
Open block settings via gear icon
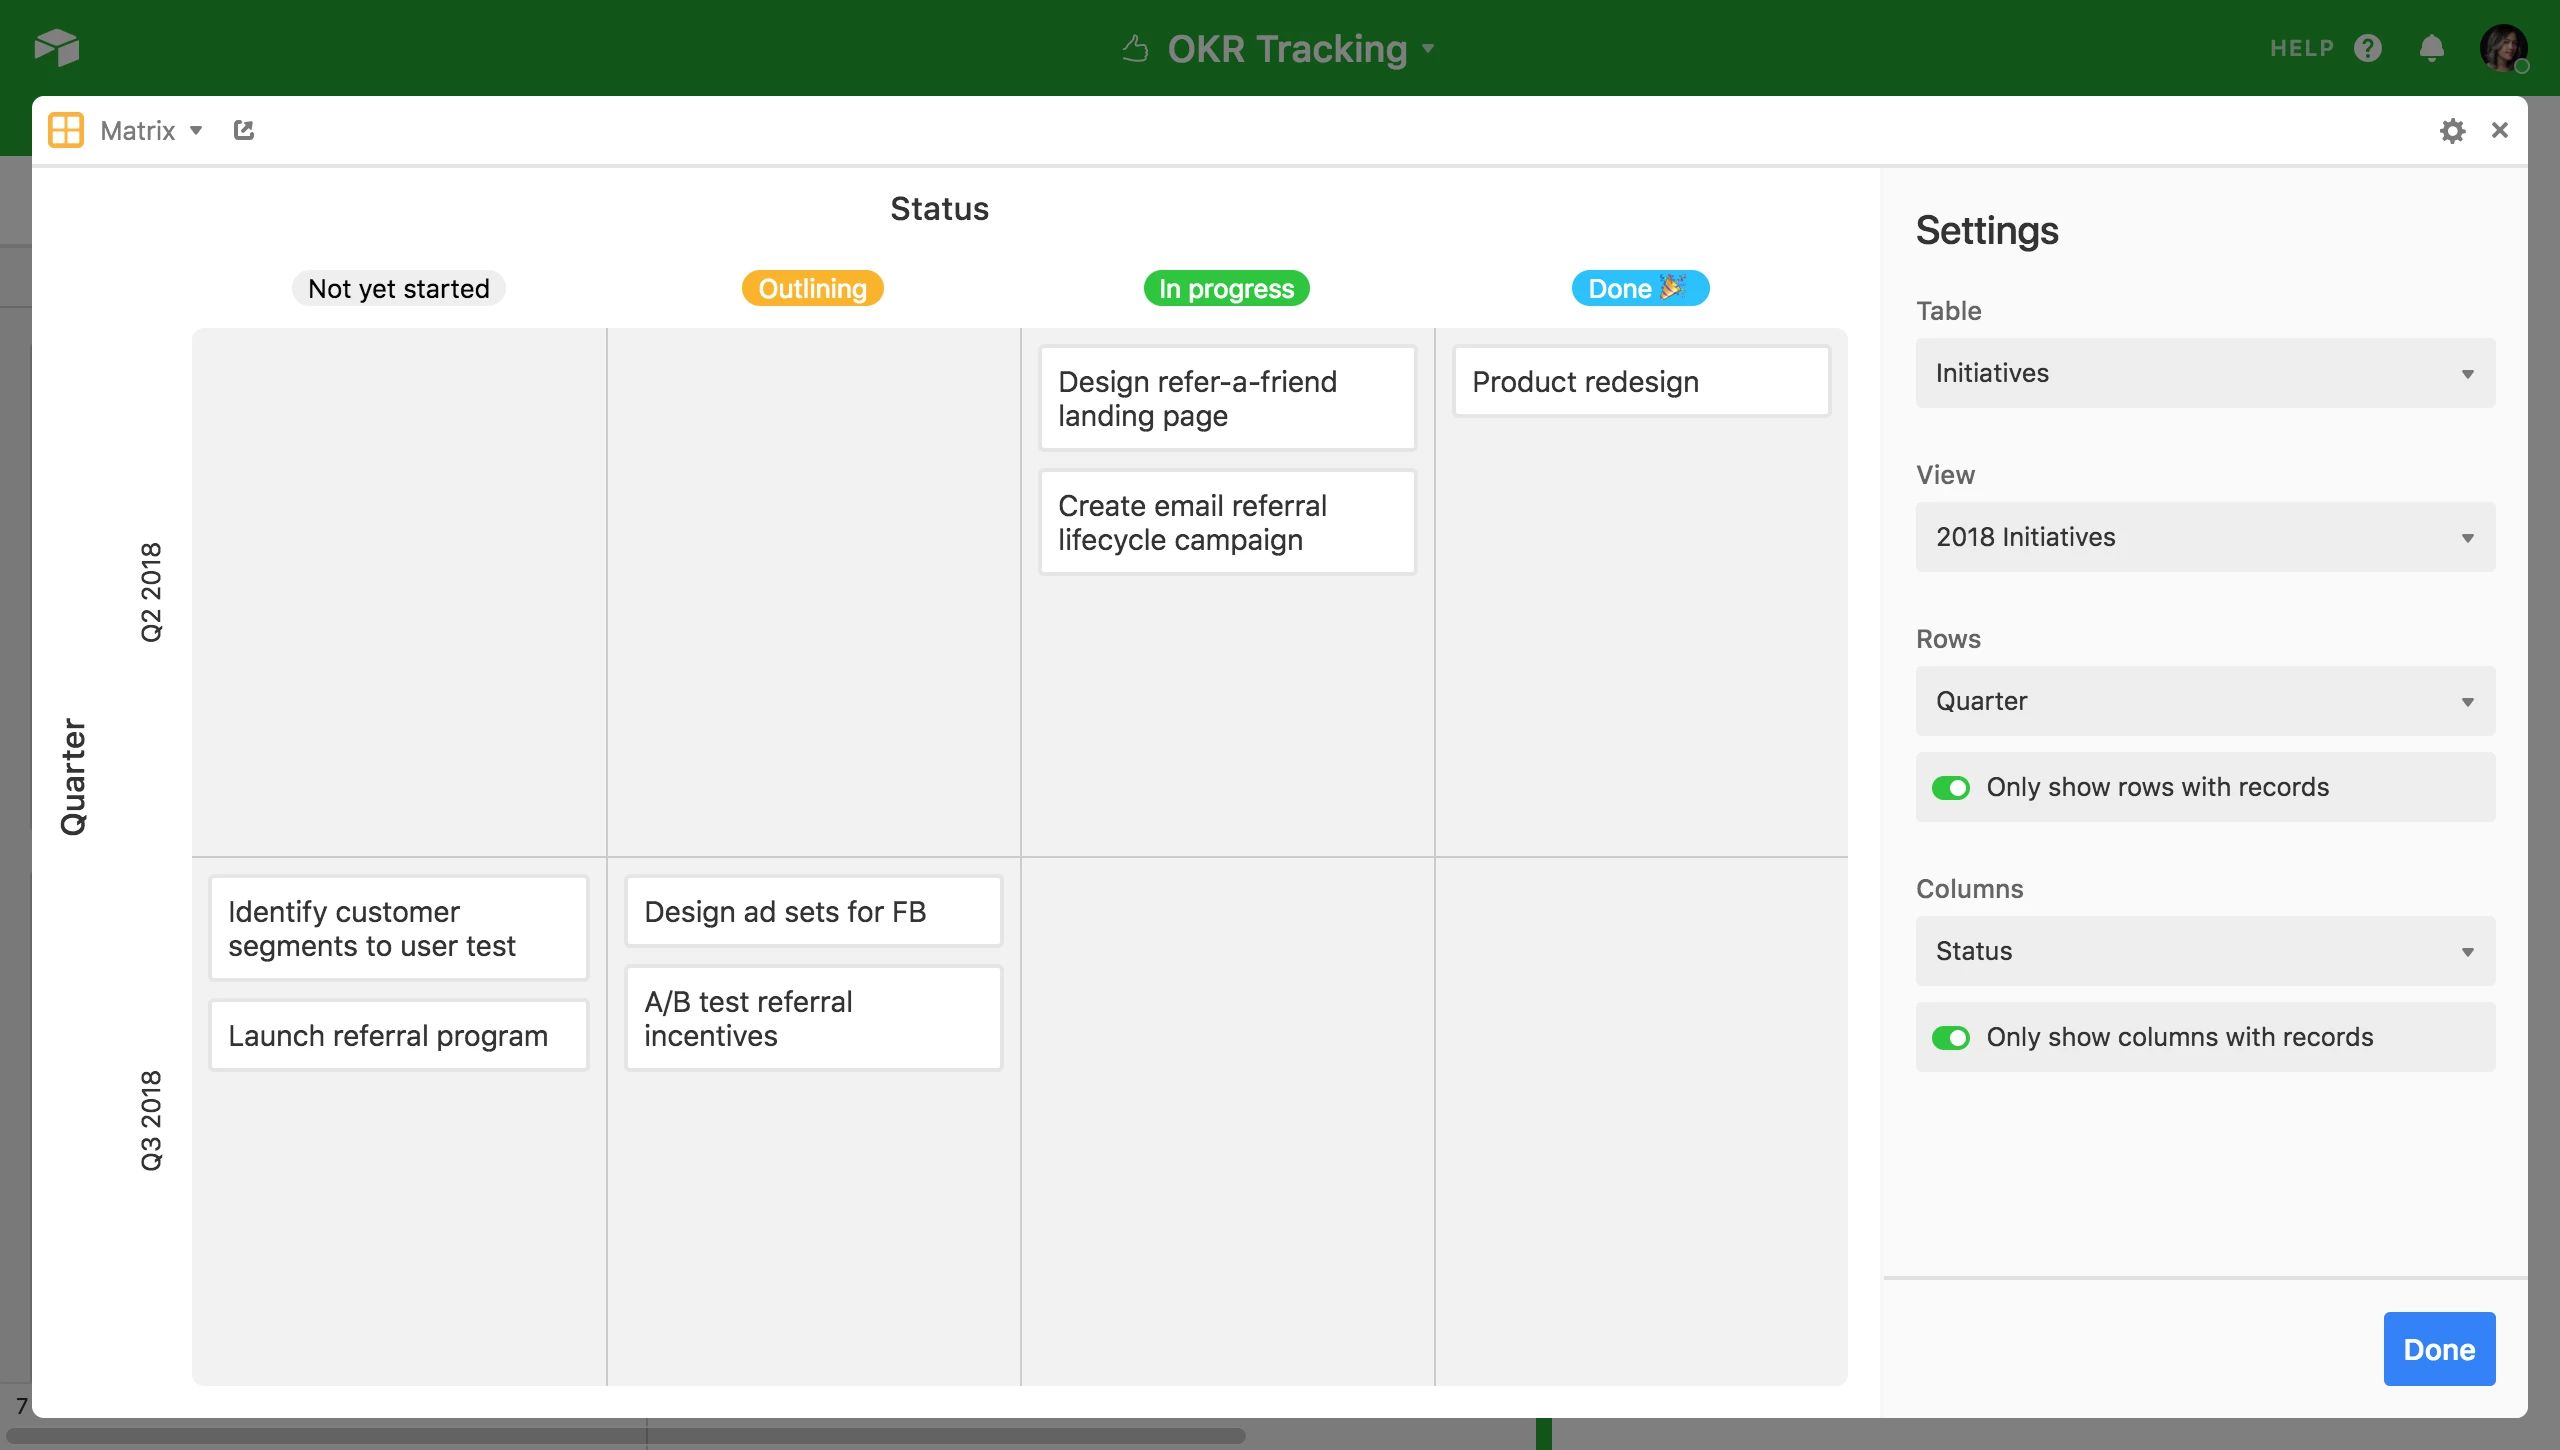tap(2452, 130)
